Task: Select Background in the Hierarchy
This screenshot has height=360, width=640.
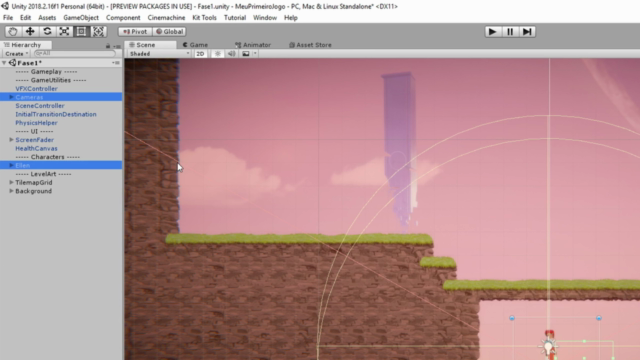Action: [x=33, y=191]
